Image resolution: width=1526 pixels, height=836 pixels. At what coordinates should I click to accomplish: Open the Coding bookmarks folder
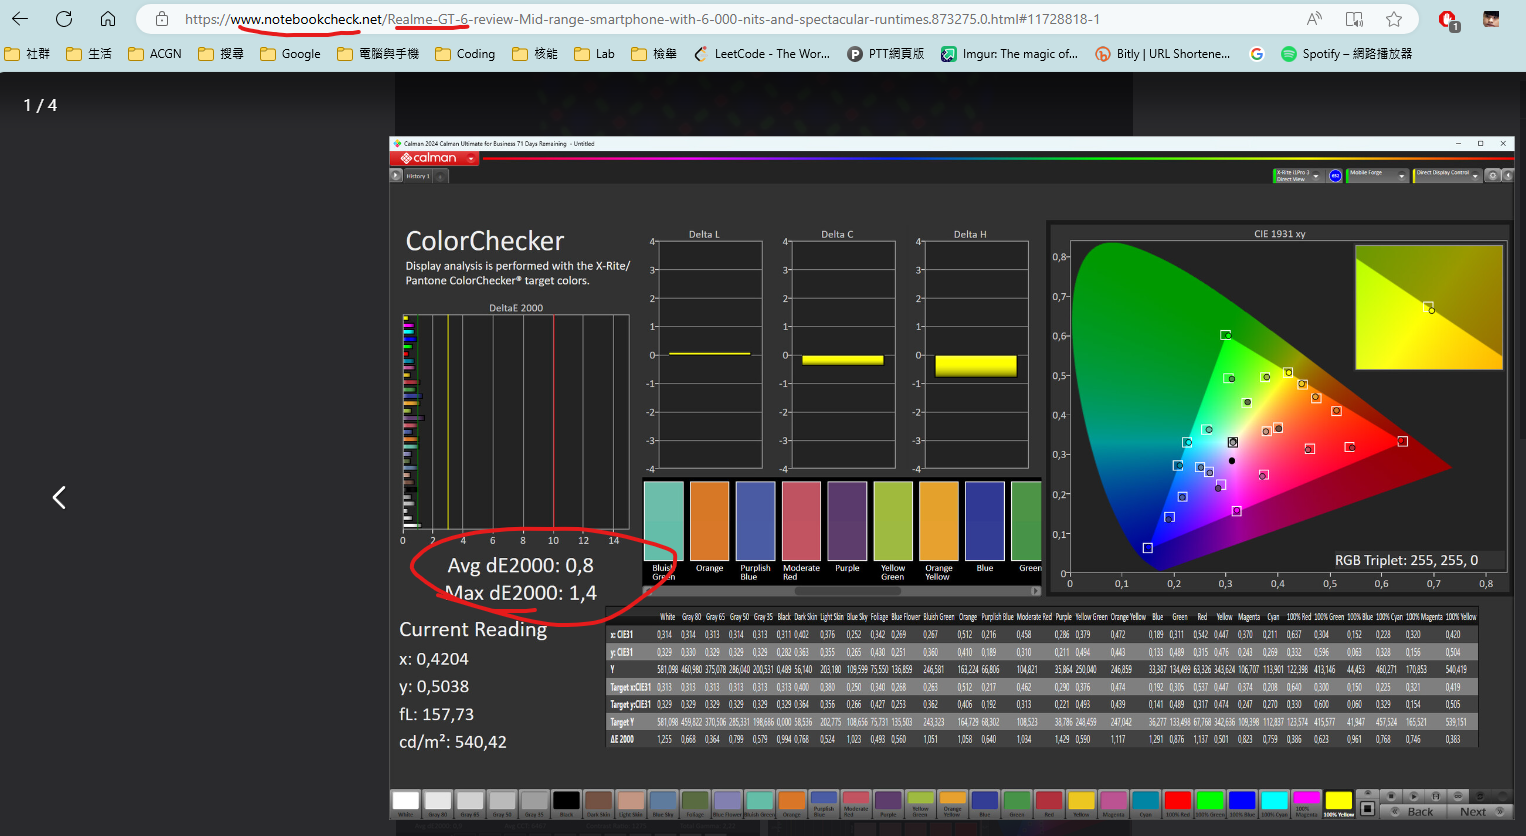(x=465, y=54)
